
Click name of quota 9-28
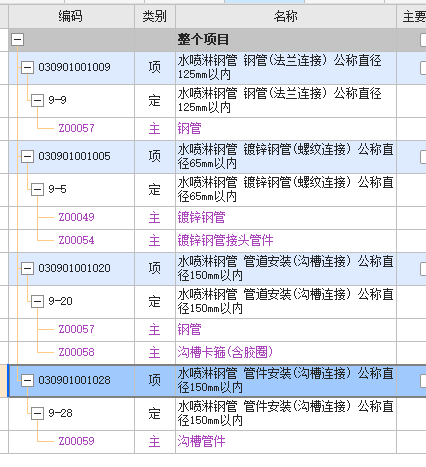coord(285,414)
